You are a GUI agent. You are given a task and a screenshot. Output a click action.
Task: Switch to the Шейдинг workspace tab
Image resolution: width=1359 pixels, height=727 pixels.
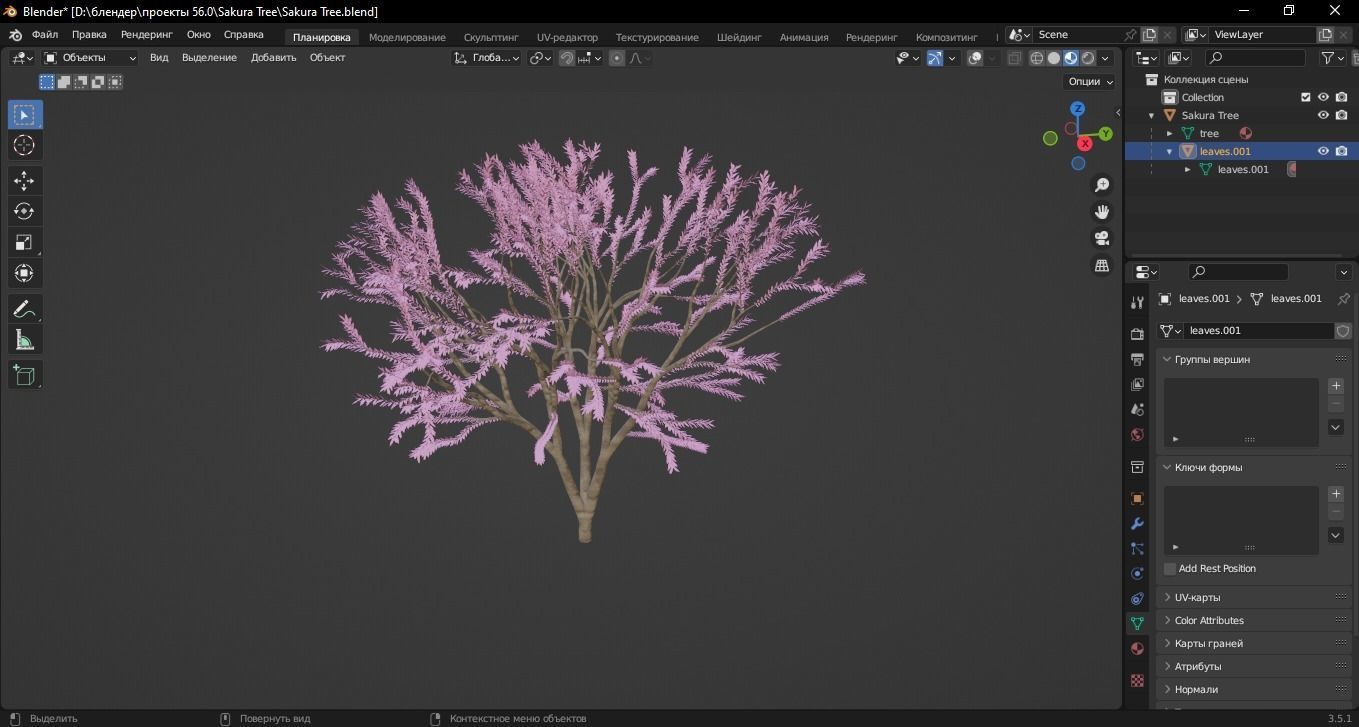[x=739, y=37]
